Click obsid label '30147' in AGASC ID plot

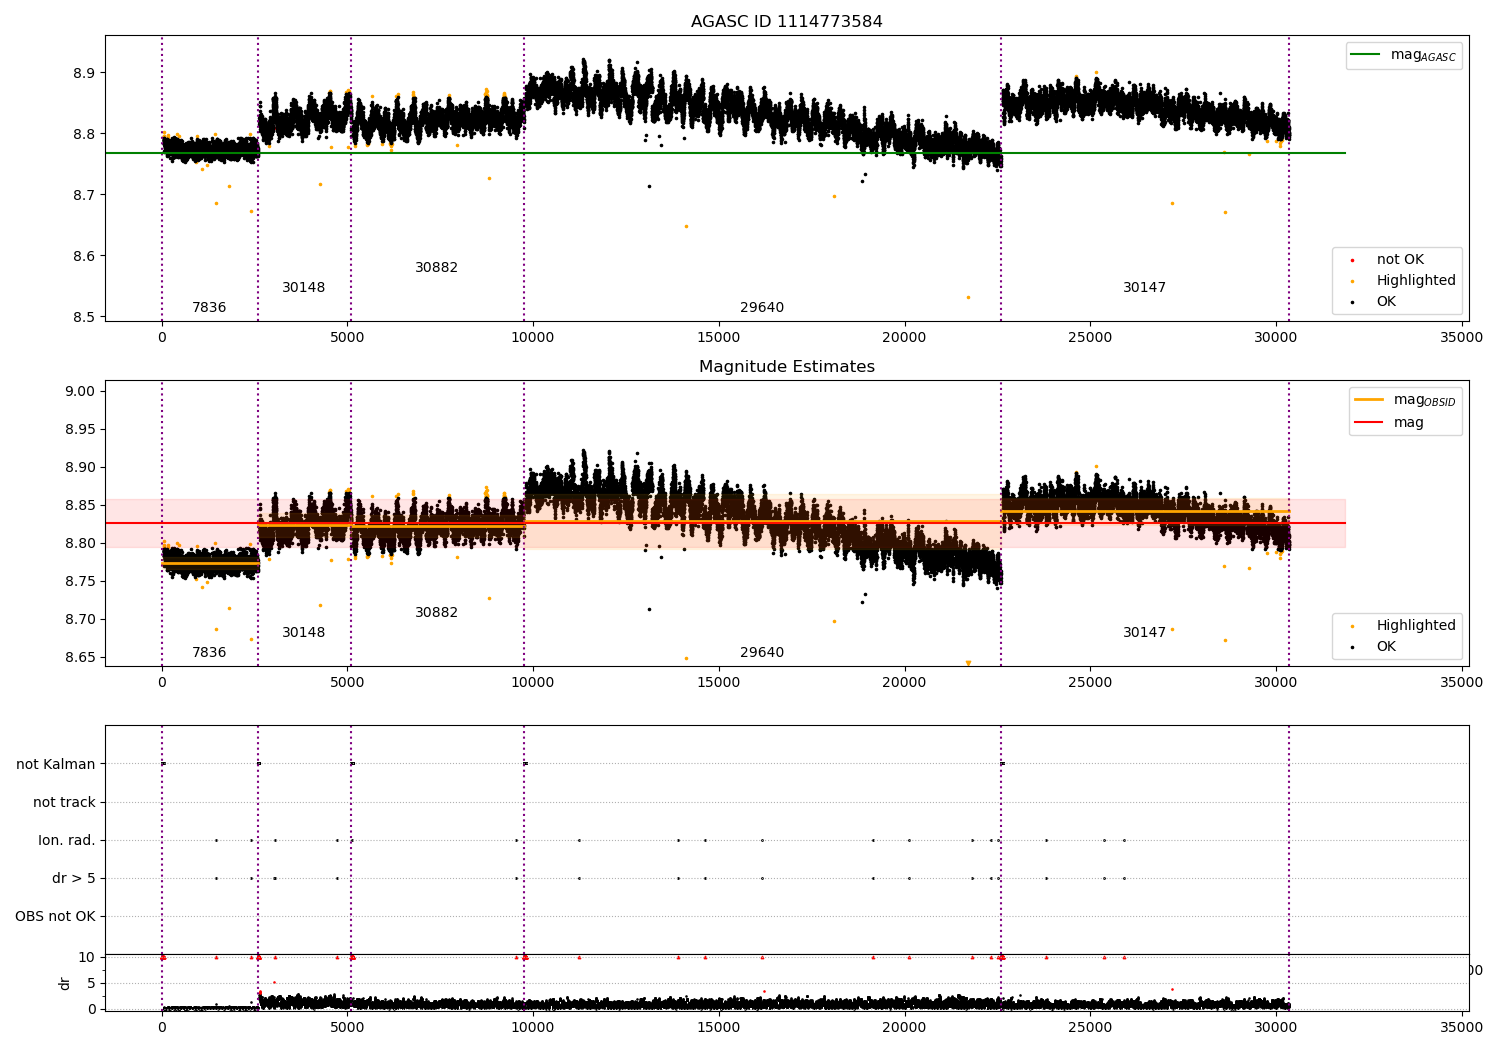point(1144,288)
